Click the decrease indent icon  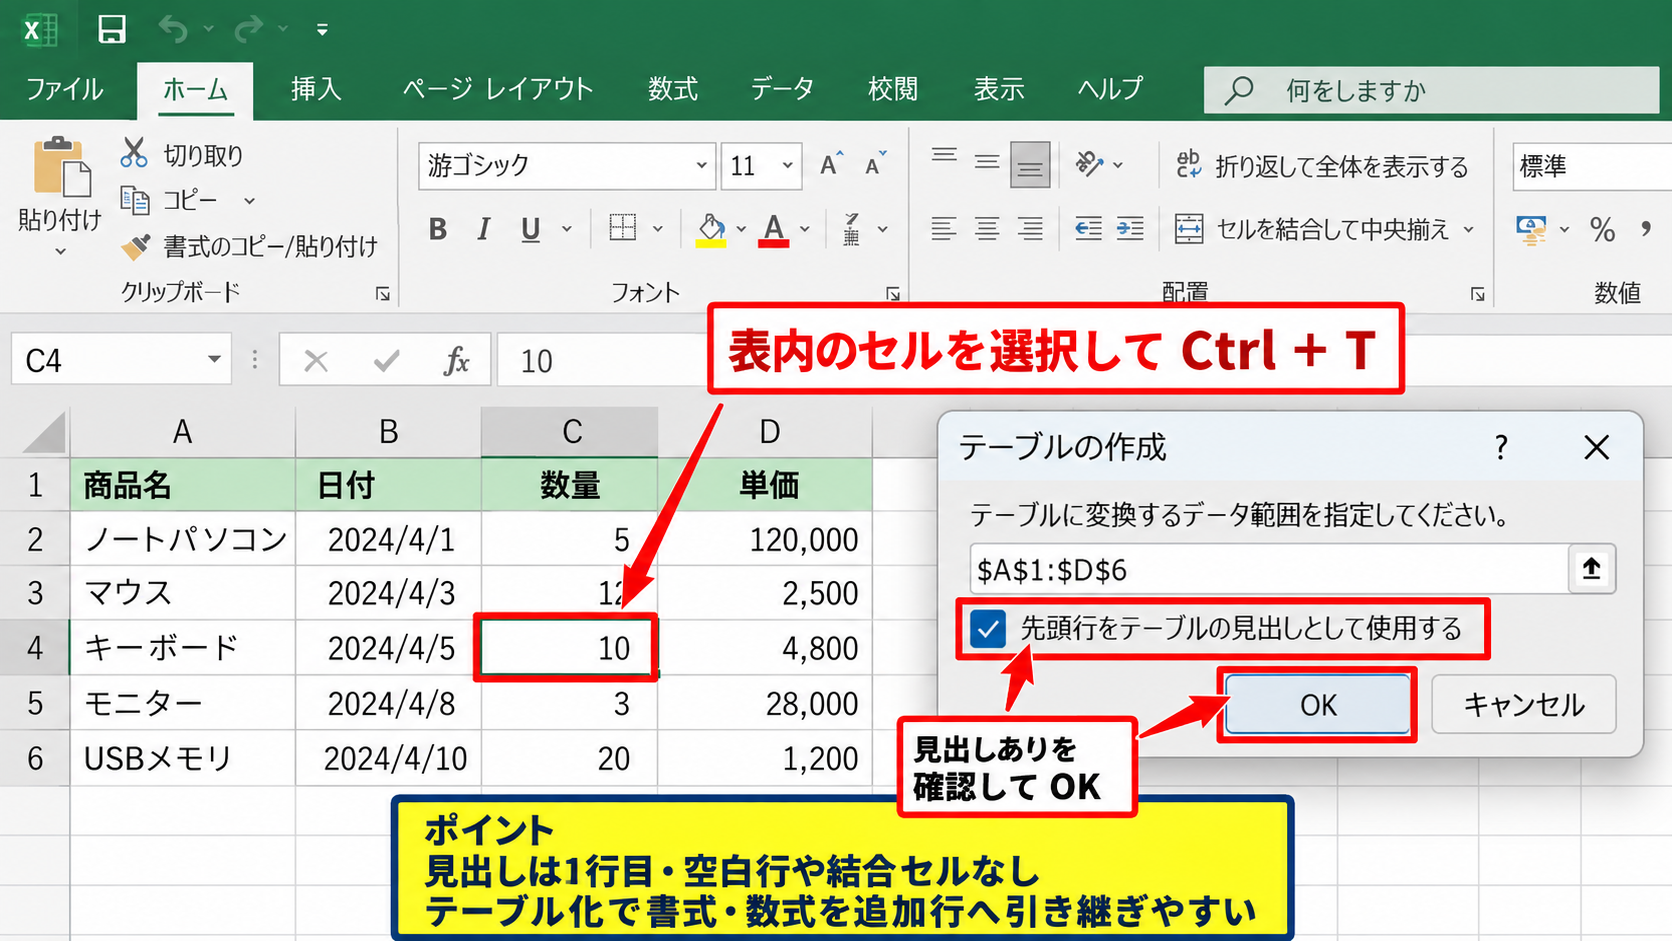tap(1088, 229)
